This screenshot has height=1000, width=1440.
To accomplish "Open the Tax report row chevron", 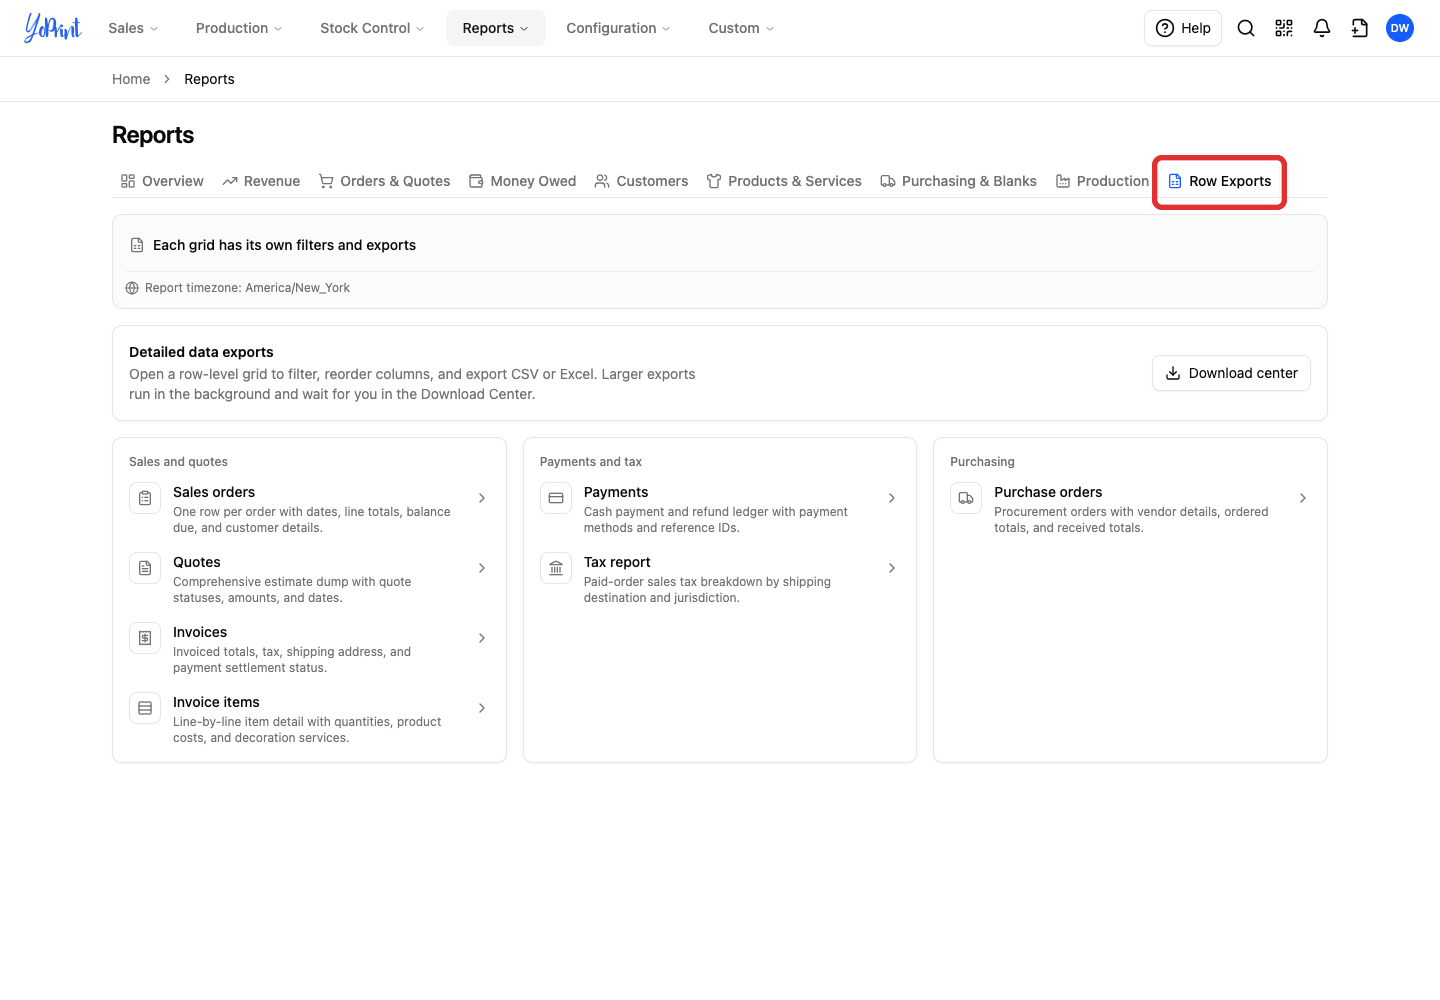I will [x=892, y=568].
